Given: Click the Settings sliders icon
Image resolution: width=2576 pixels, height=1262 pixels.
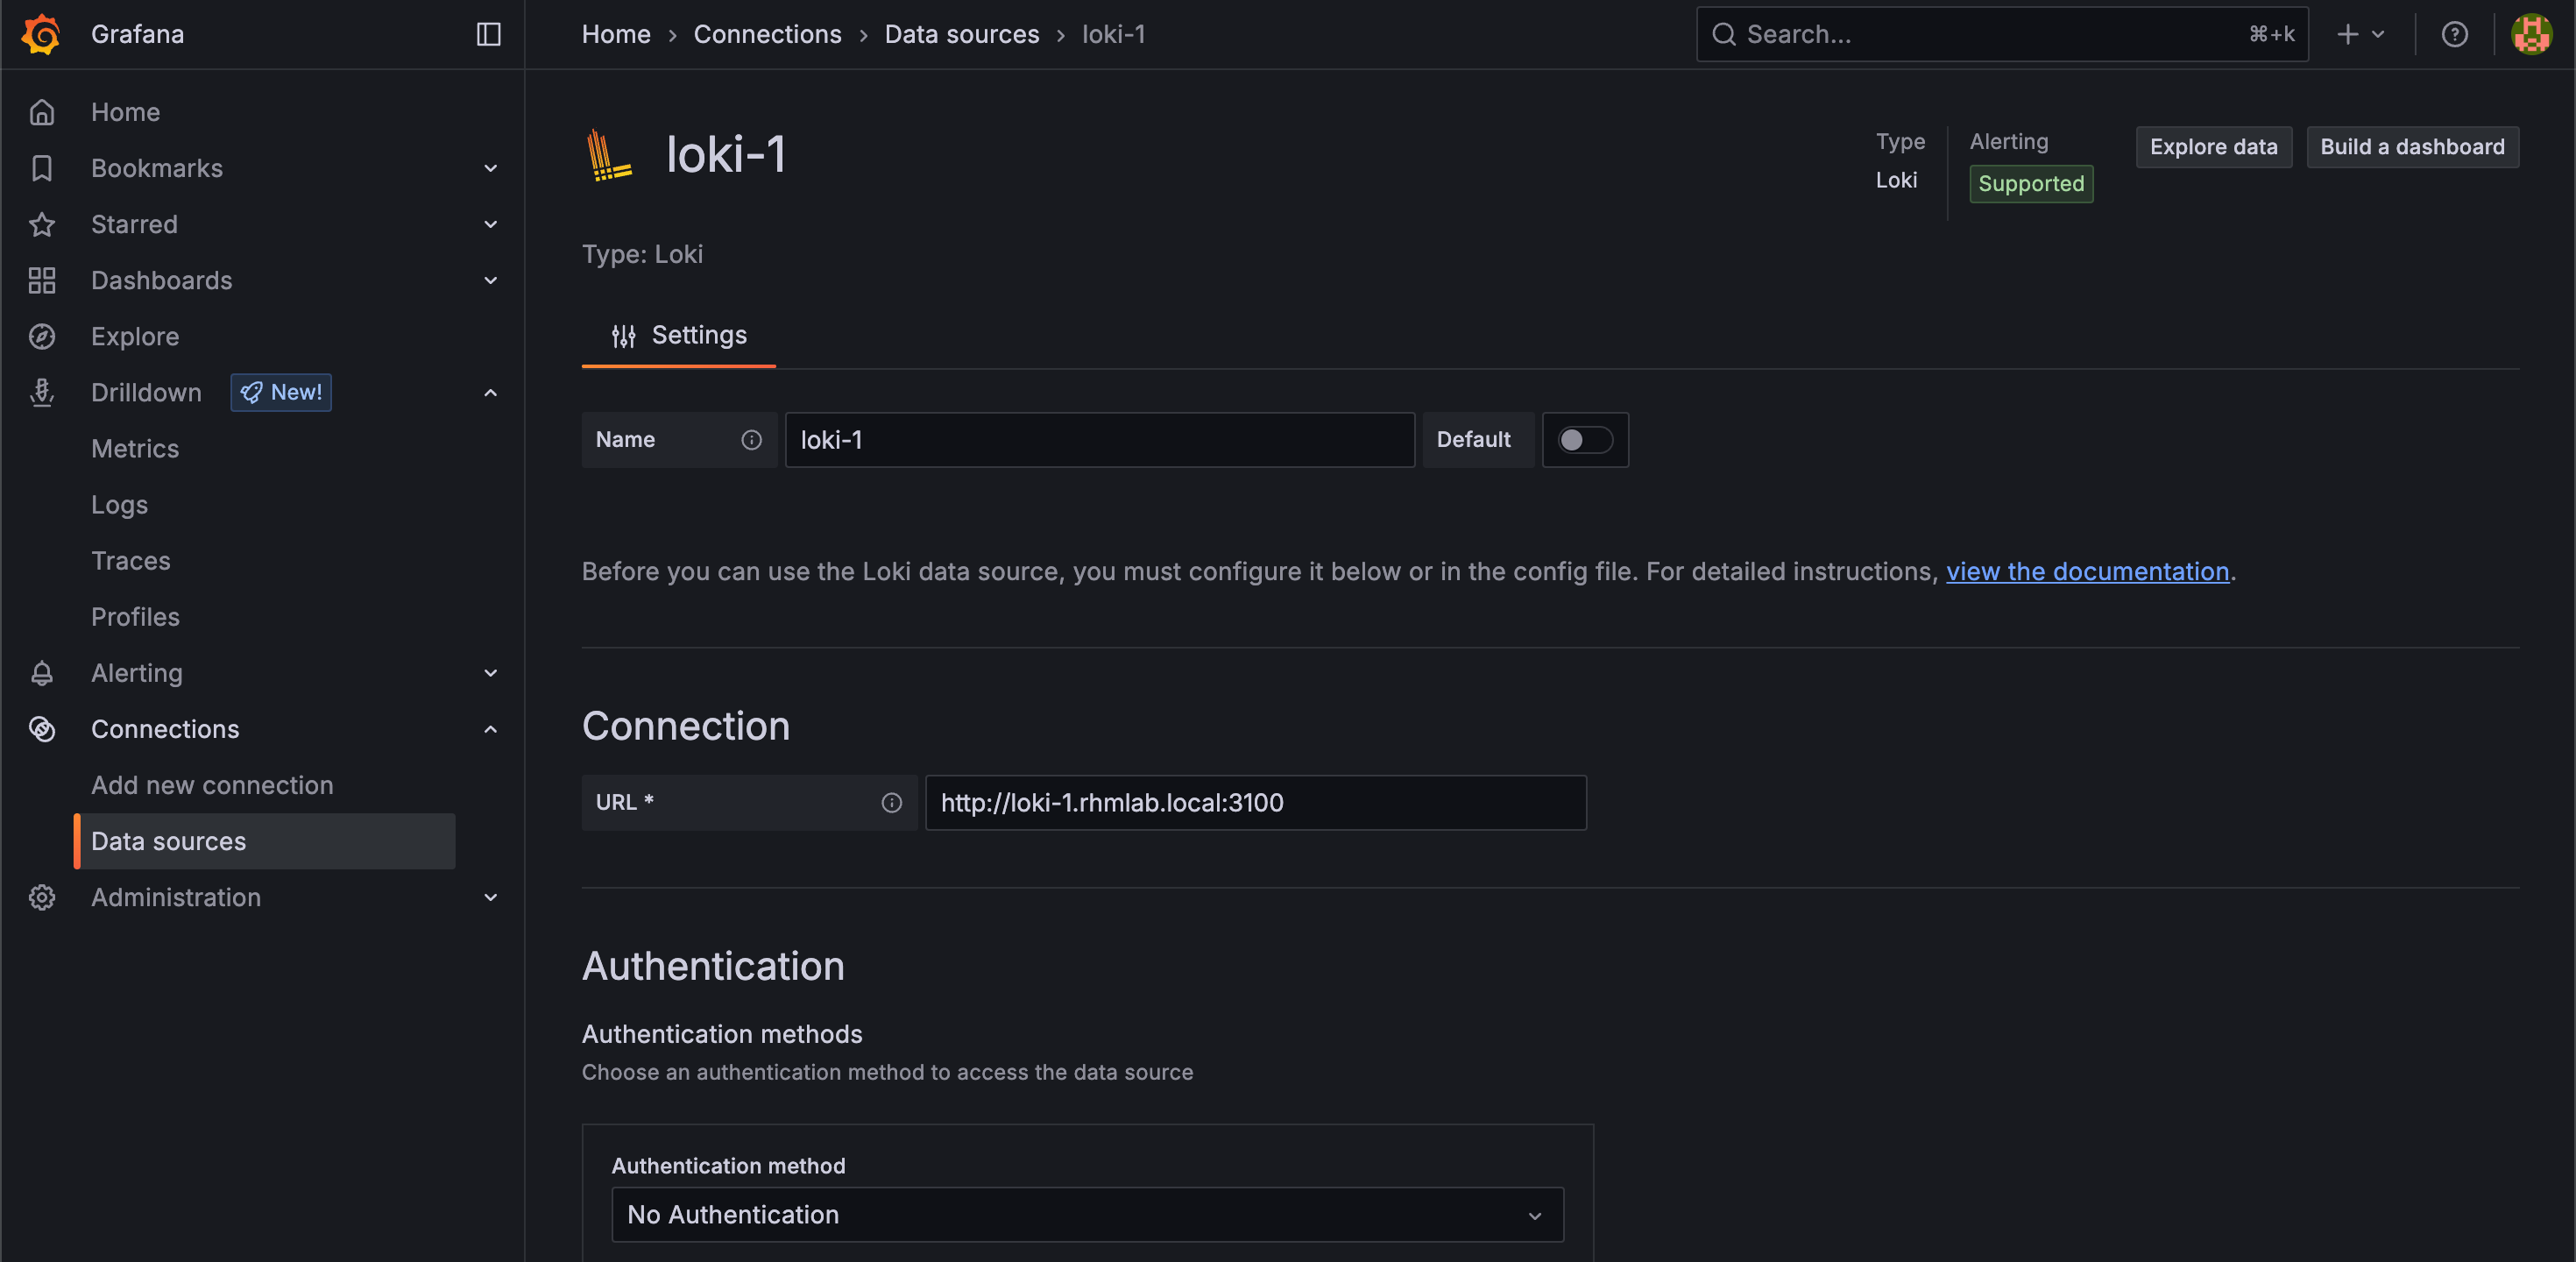Looking at the screenshot, I should point(624,336).
